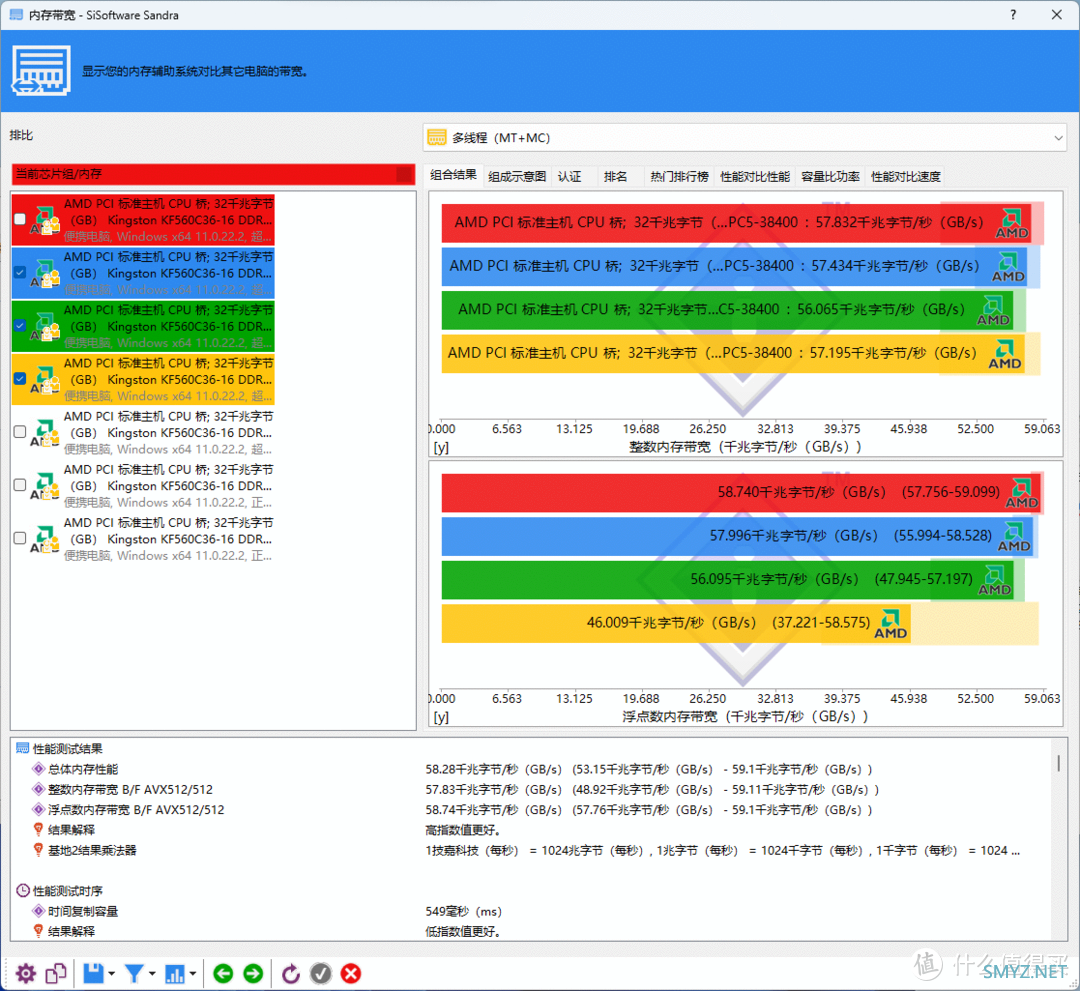Click the icon beside 性能测试结果 heading

click(x=23, y=748)
